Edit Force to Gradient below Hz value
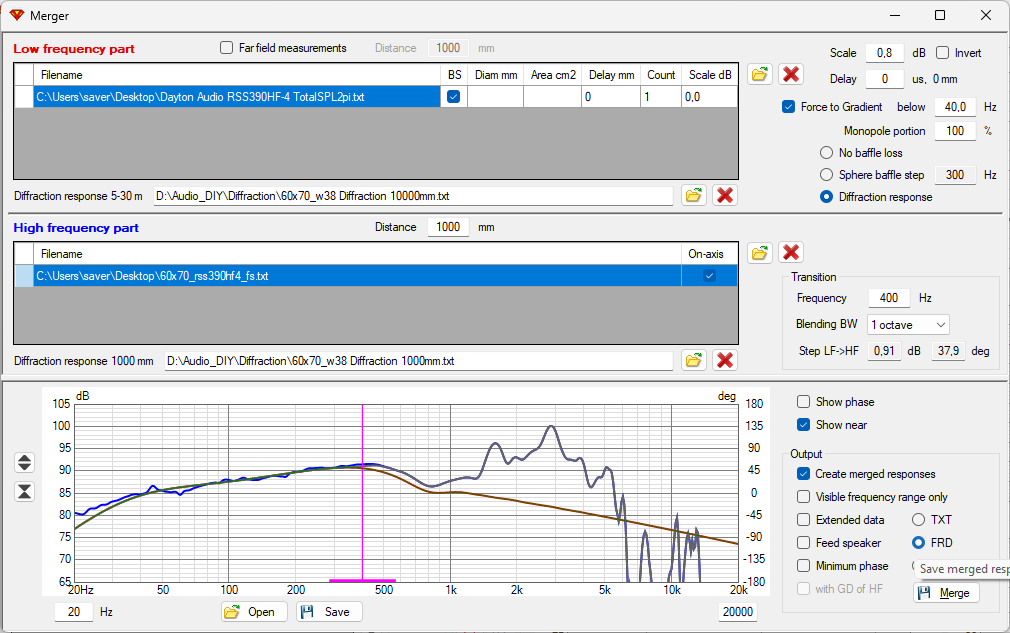The image size is (1010, 633). [955, 107]
